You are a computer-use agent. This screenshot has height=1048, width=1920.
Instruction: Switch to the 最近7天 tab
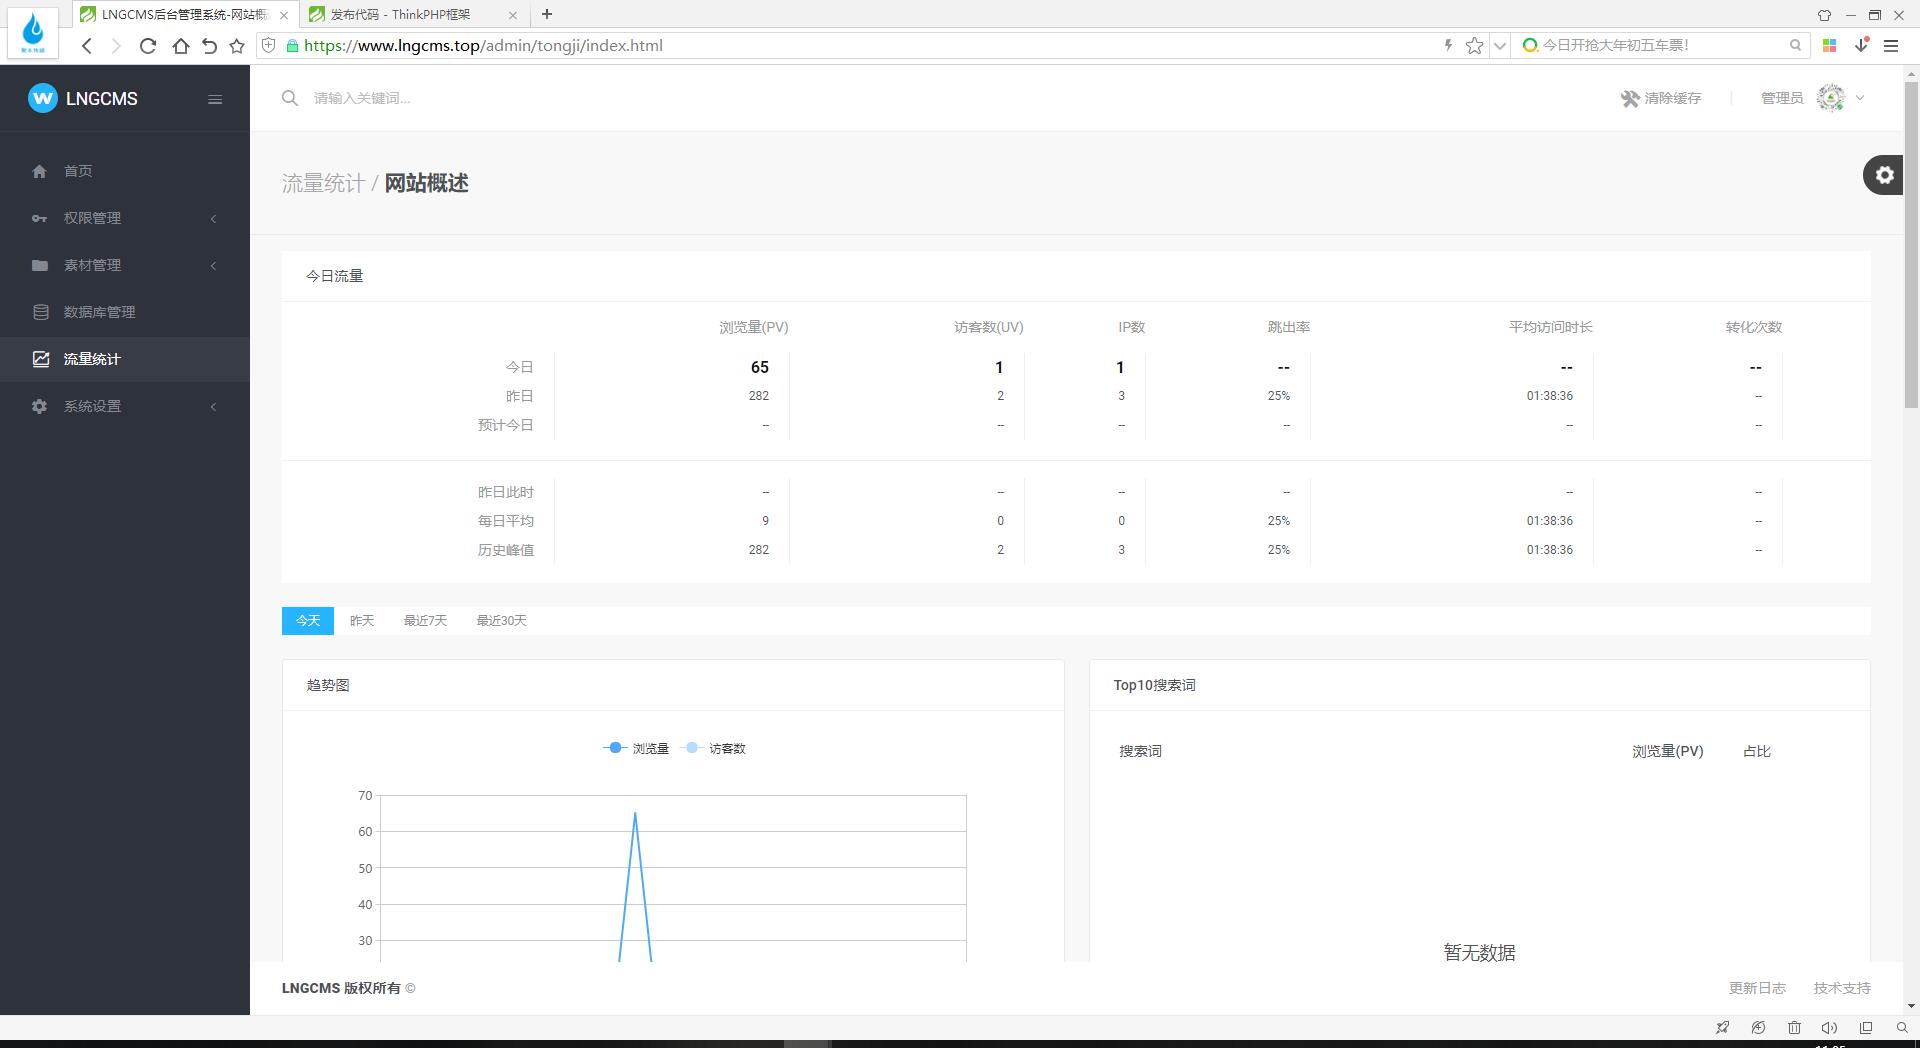[425, 621]
